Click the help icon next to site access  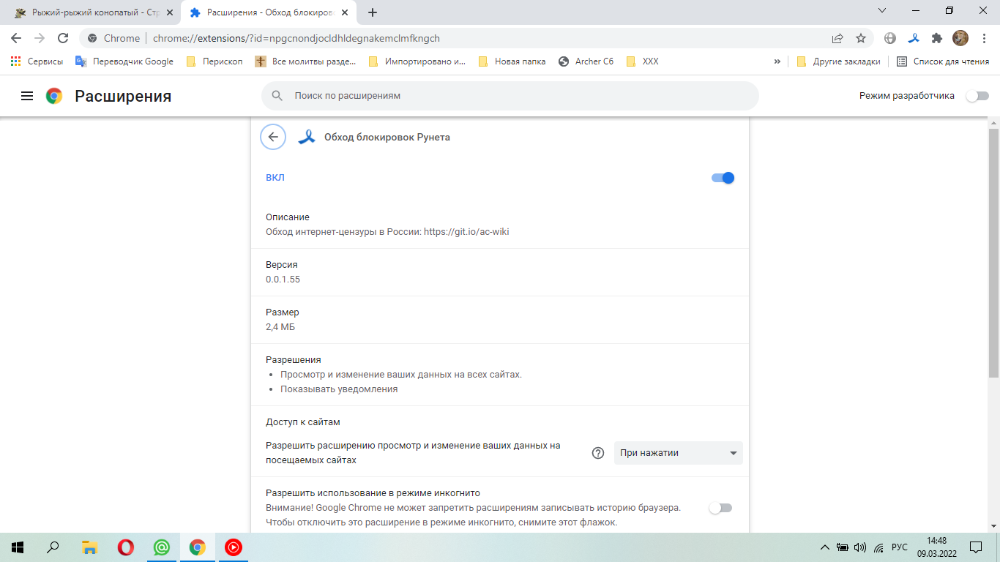(598, 453)
